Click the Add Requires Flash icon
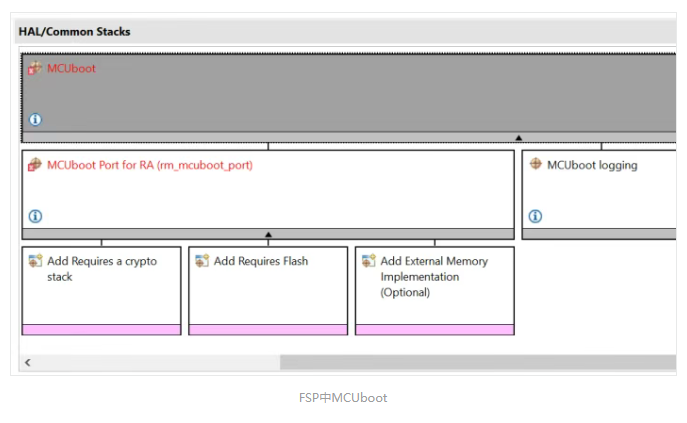Screen dimensions: 687x423 pos(202,260)
